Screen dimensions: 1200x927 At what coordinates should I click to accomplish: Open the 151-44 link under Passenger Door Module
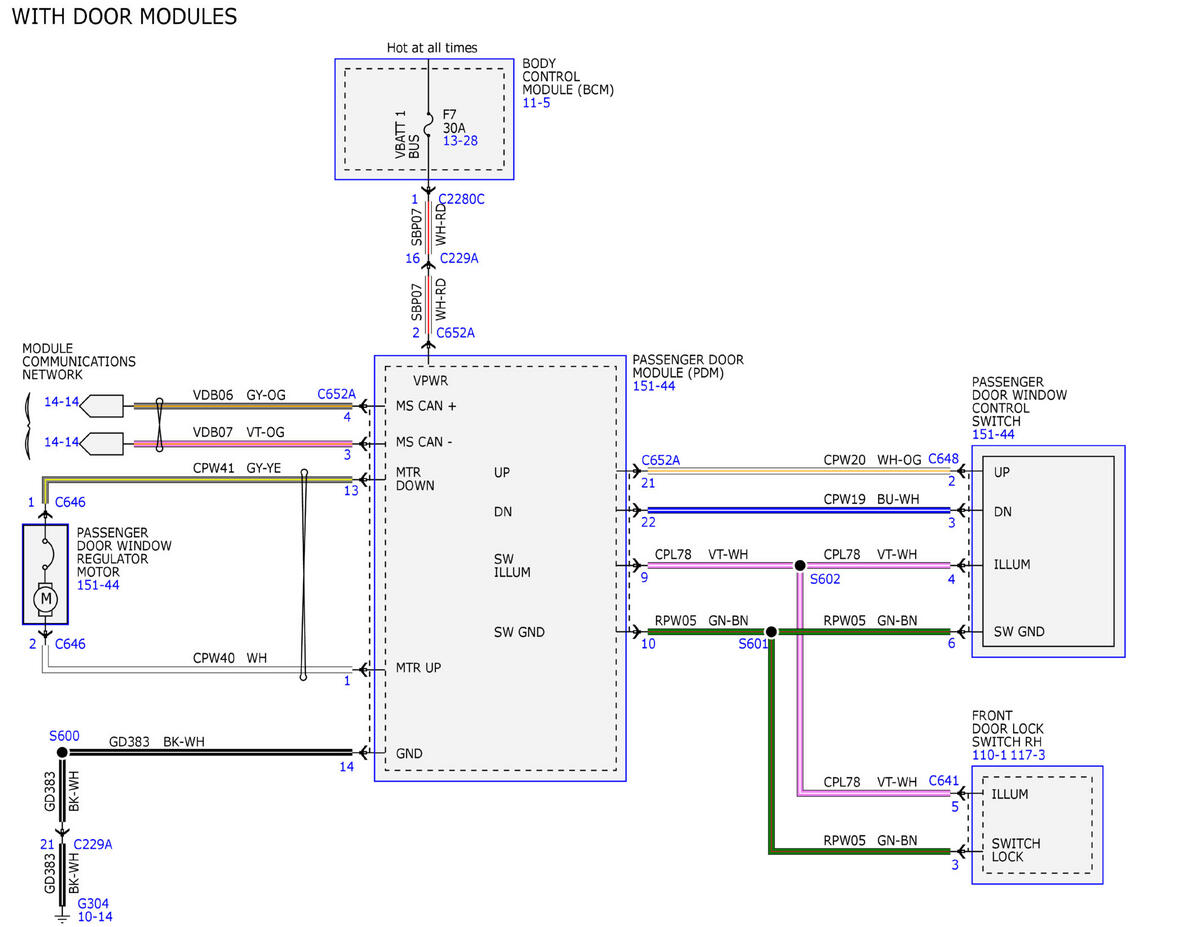click(x=653, y=386)
